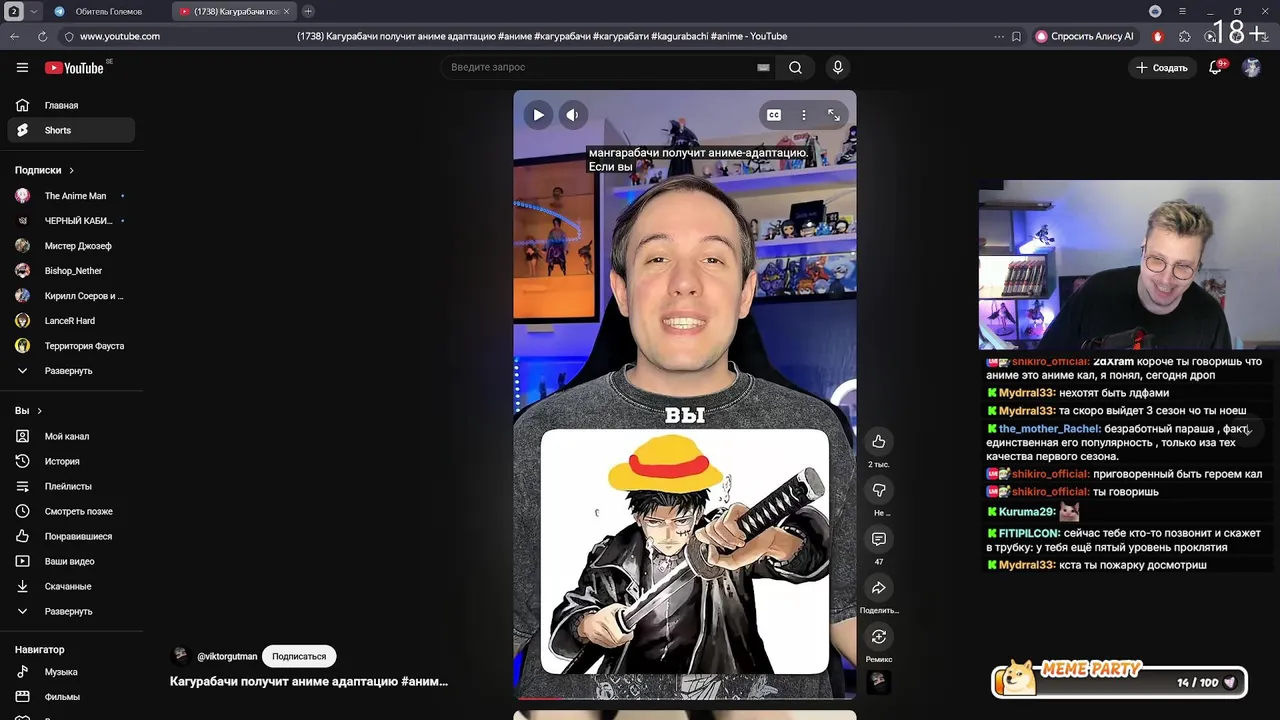1280x720 pixels.
Task: Remix this Short
Action: [x=879, y=637]
